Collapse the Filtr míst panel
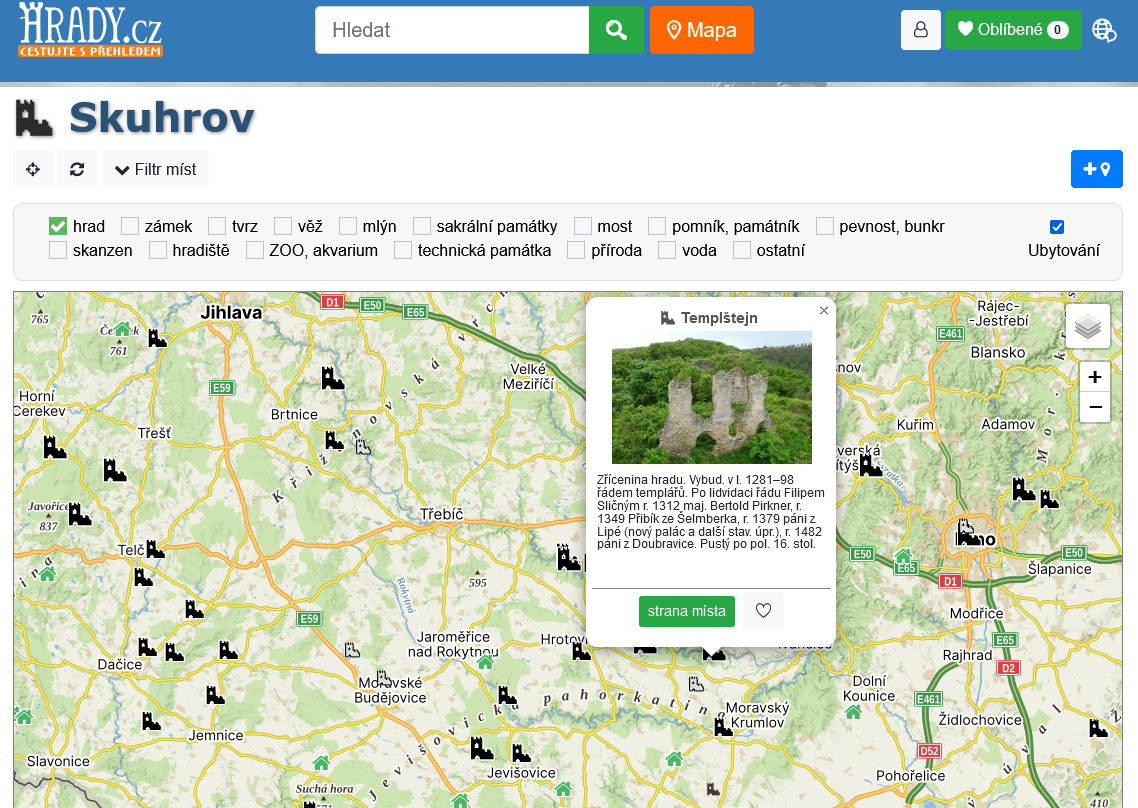The image size is (1138, 808). pos(155,169)
